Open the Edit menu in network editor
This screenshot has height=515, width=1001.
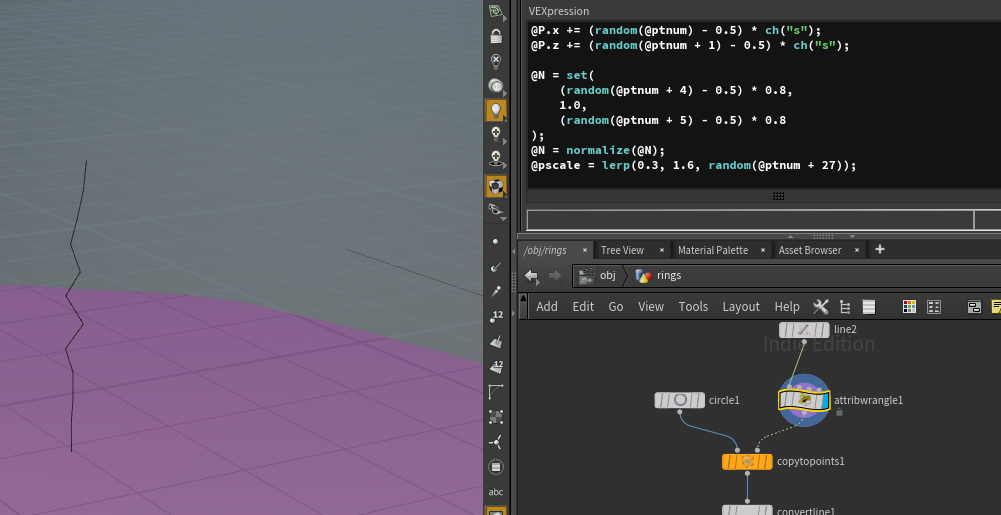pos(583,307)
